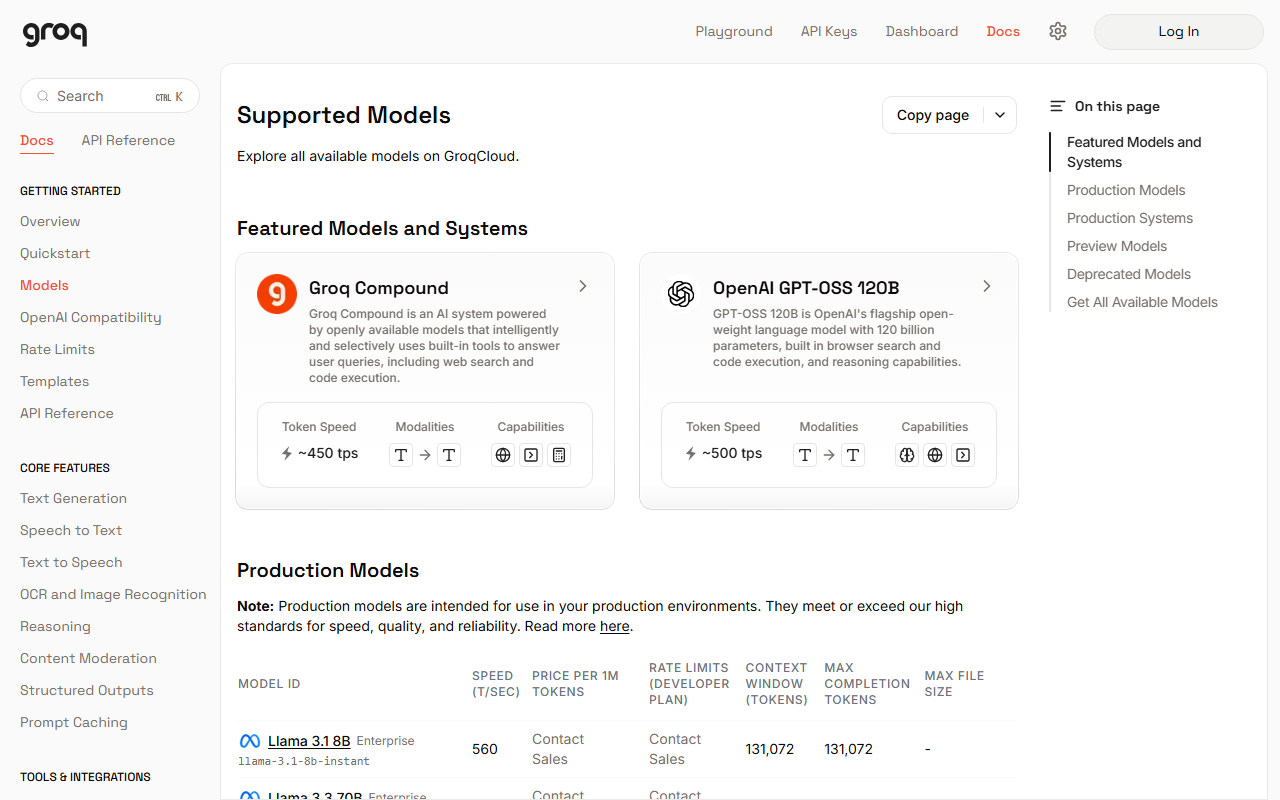The height and width of the screenshot is (800, 1280).
Task: Jump to Get All Available Models section
Action: 1142,302
